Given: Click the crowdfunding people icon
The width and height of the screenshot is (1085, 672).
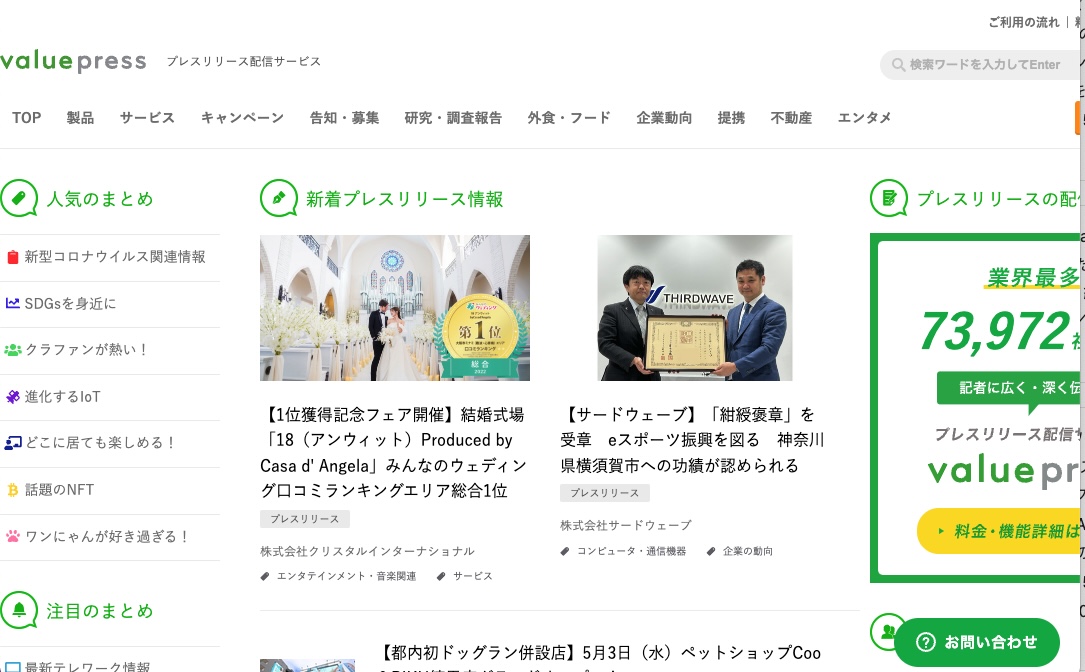Looking at the screenshot, I should 14,350.
